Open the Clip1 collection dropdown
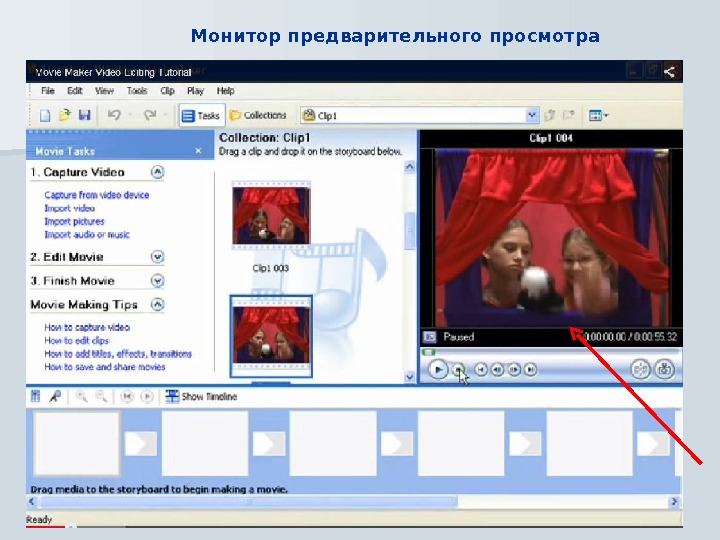The image size is (720, 540). (532, 115)
